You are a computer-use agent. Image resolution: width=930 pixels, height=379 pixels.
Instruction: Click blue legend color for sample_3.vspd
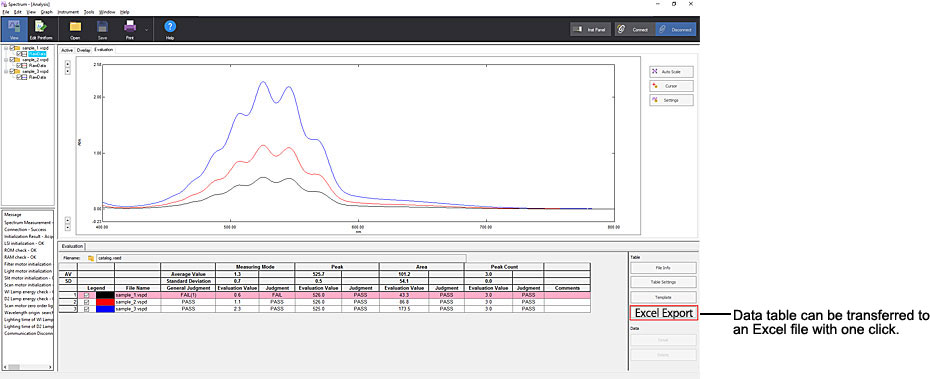[x=105, y=309]
